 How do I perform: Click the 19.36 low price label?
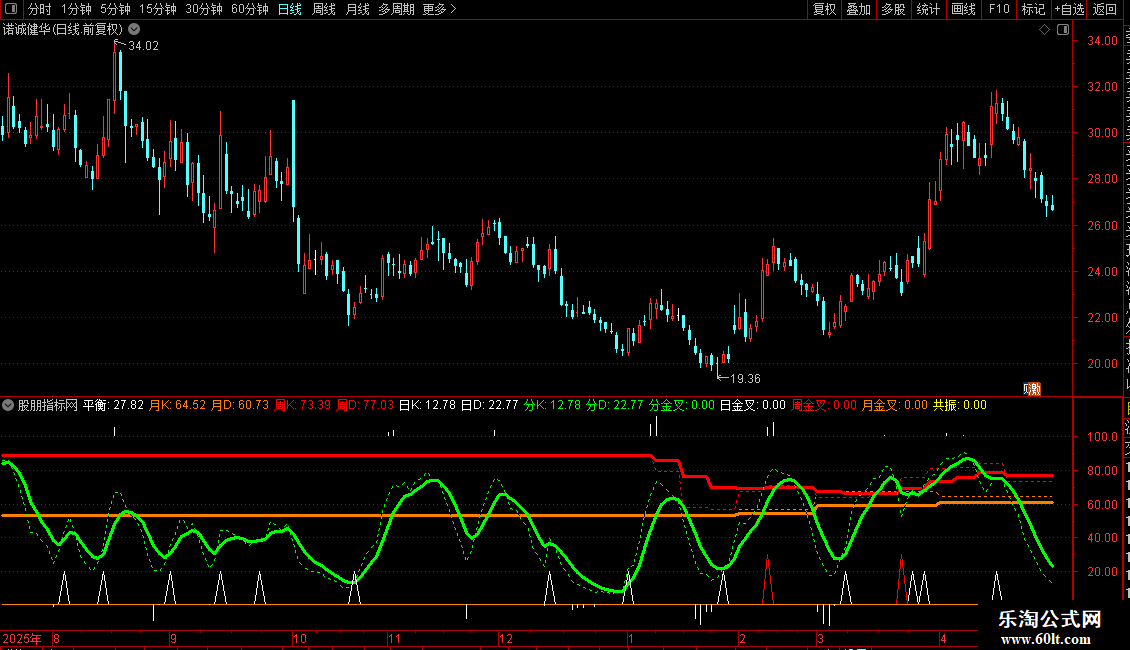pos(745,379)
